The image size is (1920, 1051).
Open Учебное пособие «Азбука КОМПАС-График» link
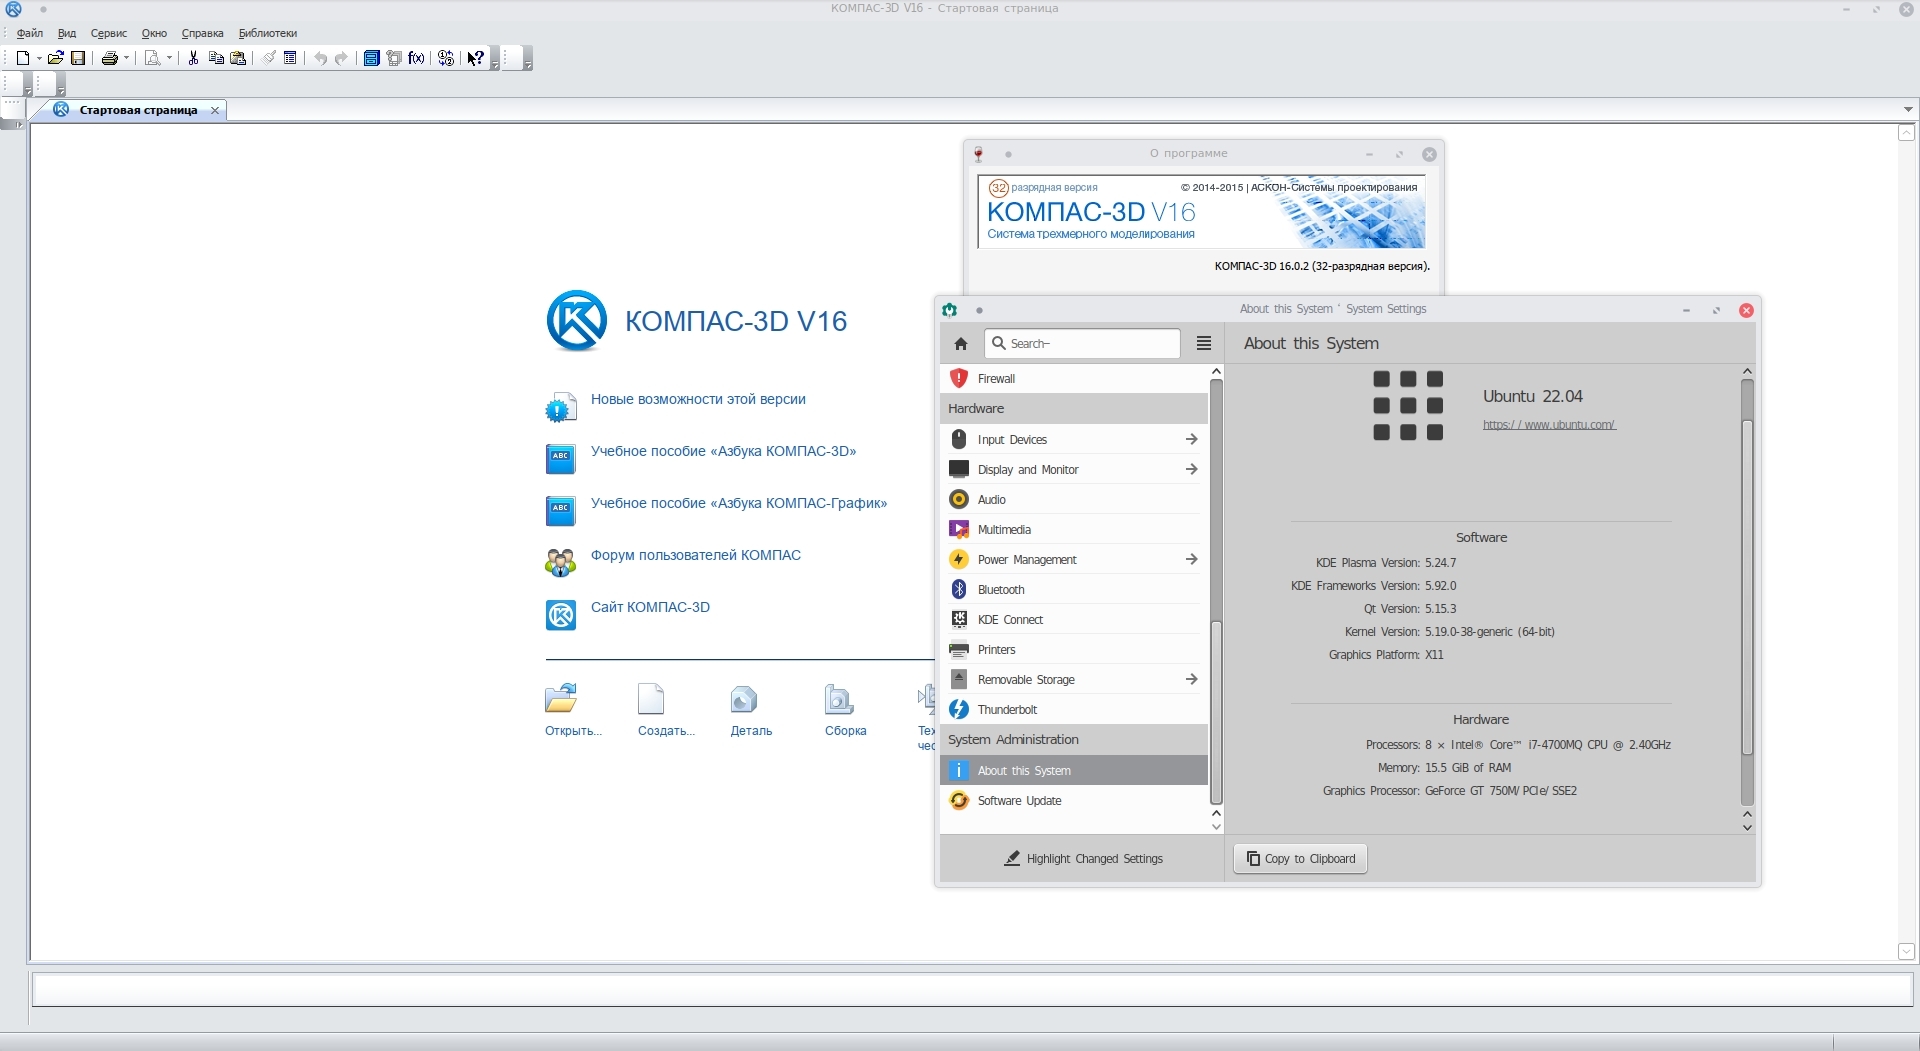(x=739, y=503)
